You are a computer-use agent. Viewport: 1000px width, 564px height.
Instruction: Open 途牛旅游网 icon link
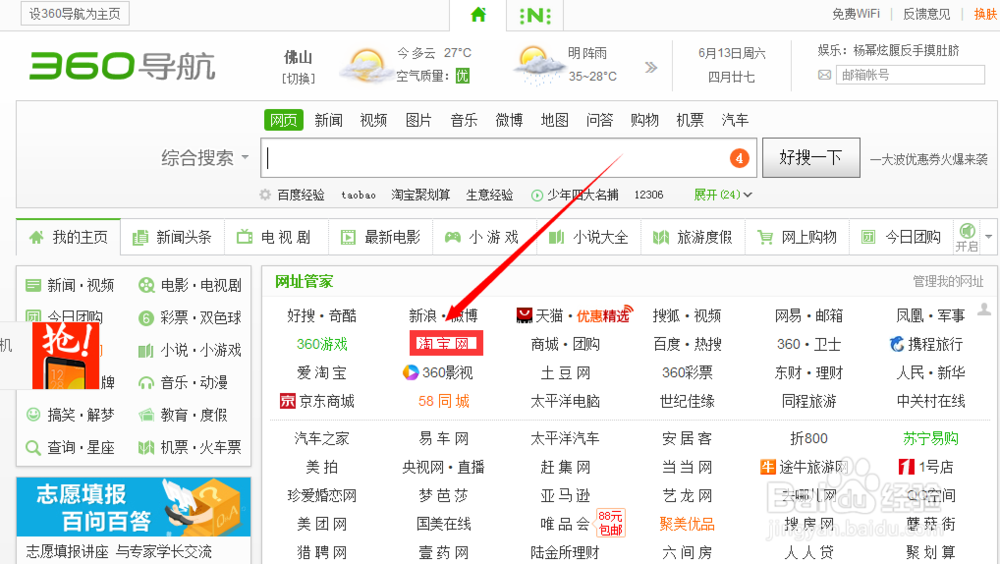767,467
